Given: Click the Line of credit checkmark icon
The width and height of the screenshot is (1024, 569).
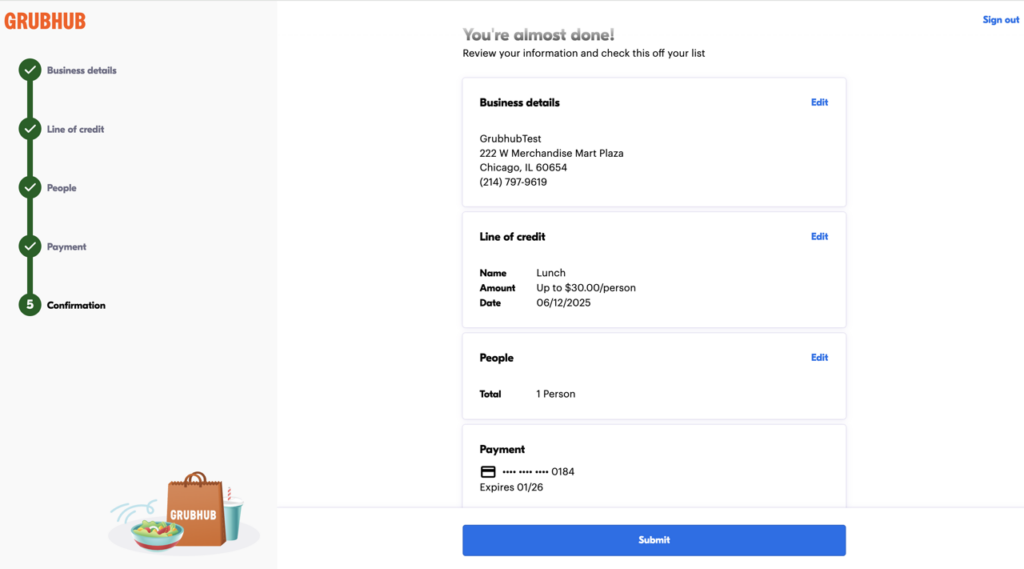Looking at the screenshot, I should (30, 129).
